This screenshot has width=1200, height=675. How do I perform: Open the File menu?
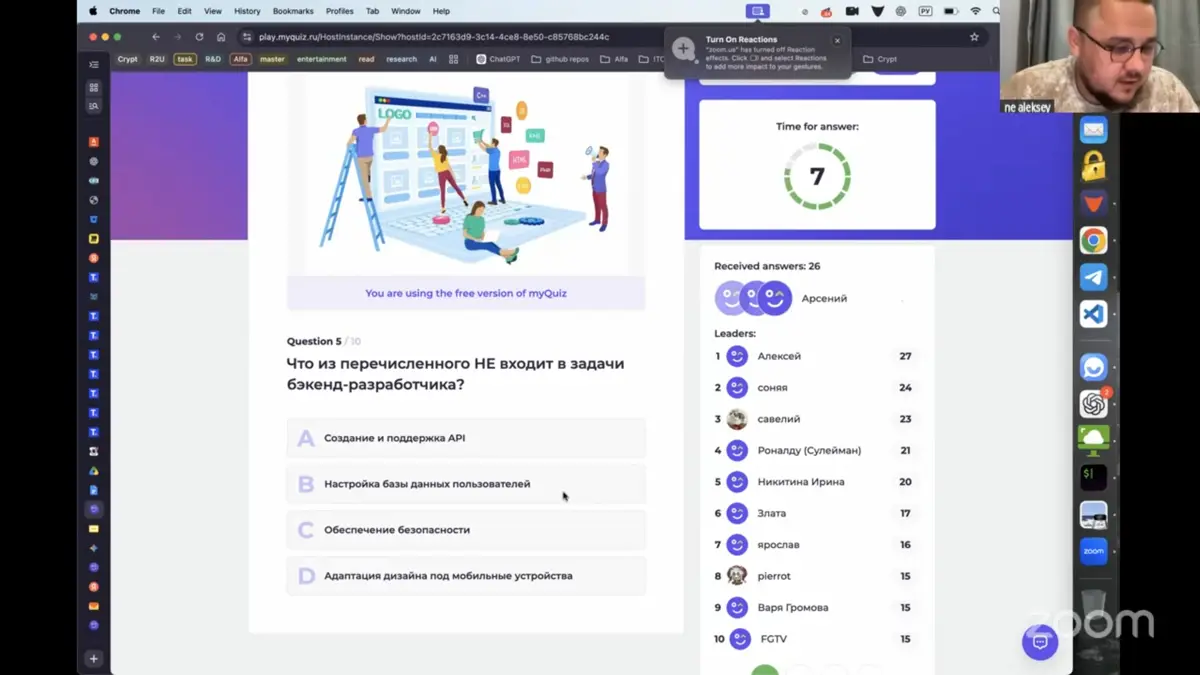click(158, 11)
